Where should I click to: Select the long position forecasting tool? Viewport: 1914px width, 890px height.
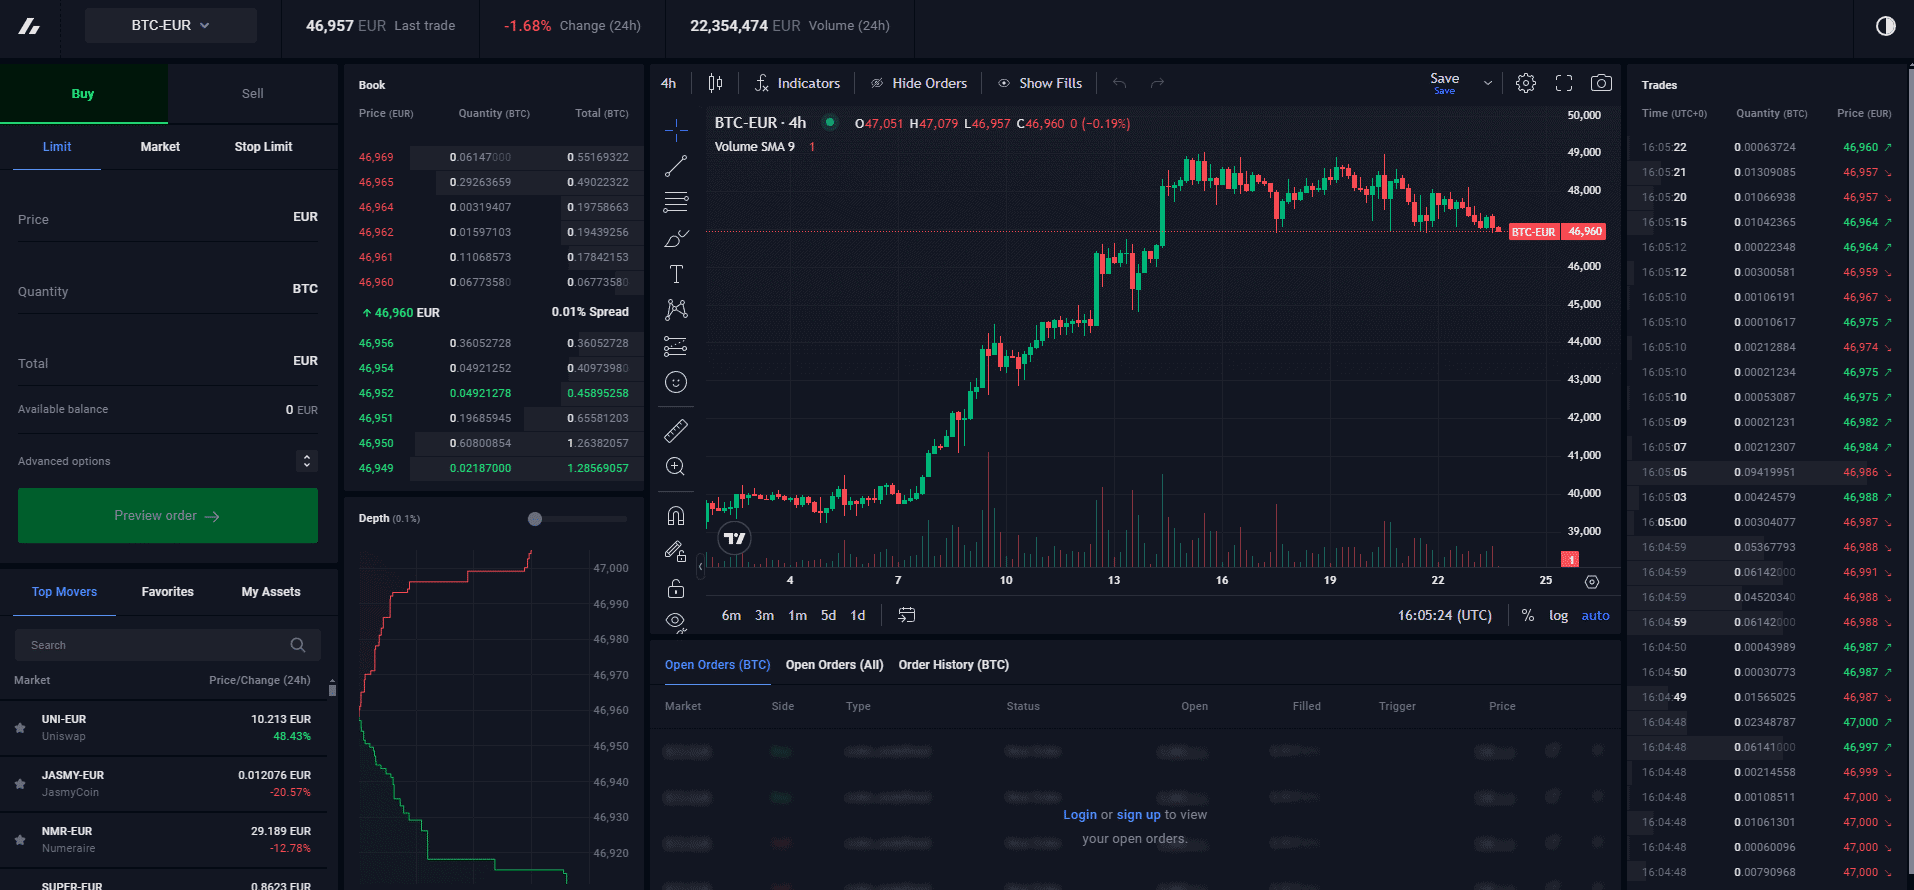pyautogui.click(x=676, y=346)
